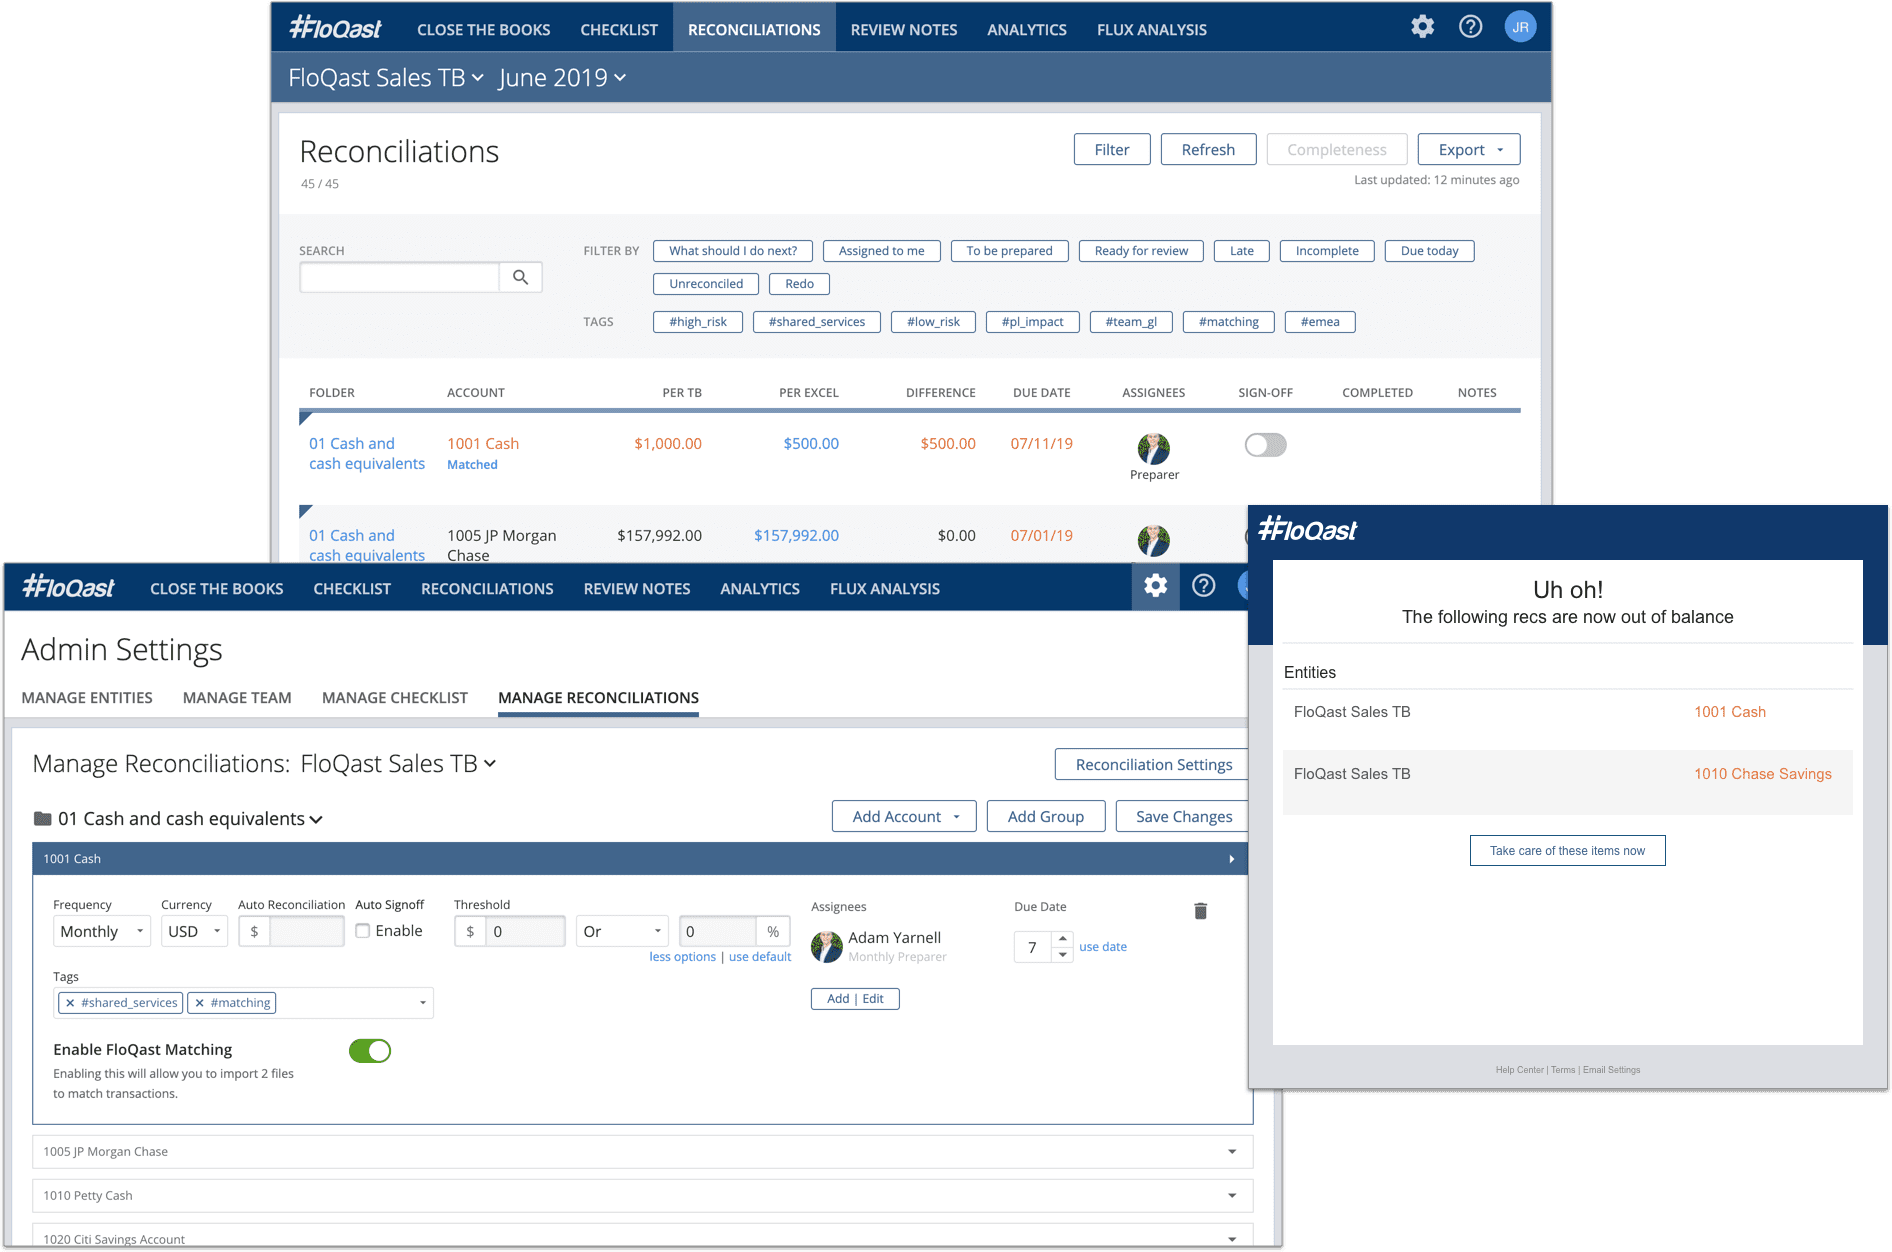Screen dimensions: 1892x1252
Task: Click search magnifier icon button
Action: (x=520, y=277)
